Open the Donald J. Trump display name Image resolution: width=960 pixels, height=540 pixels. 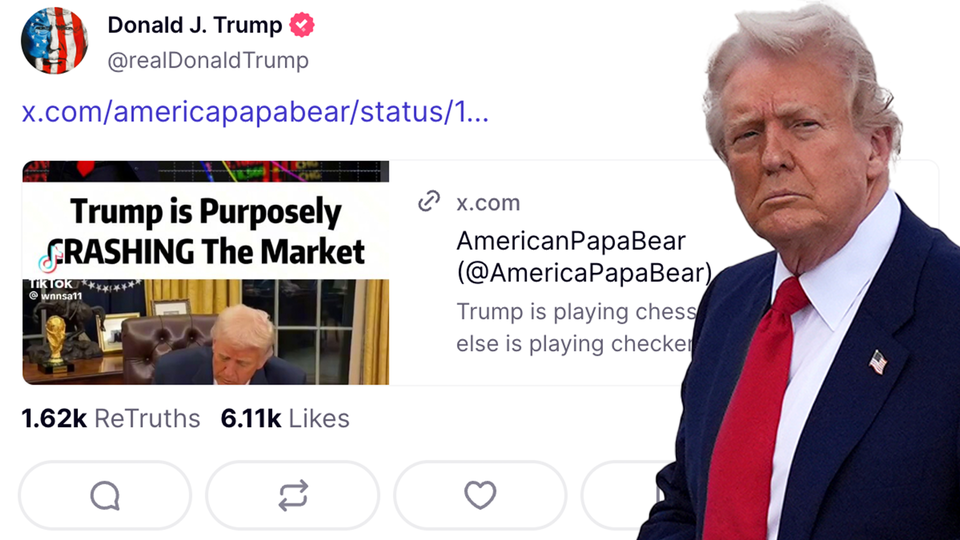(195, 25)
